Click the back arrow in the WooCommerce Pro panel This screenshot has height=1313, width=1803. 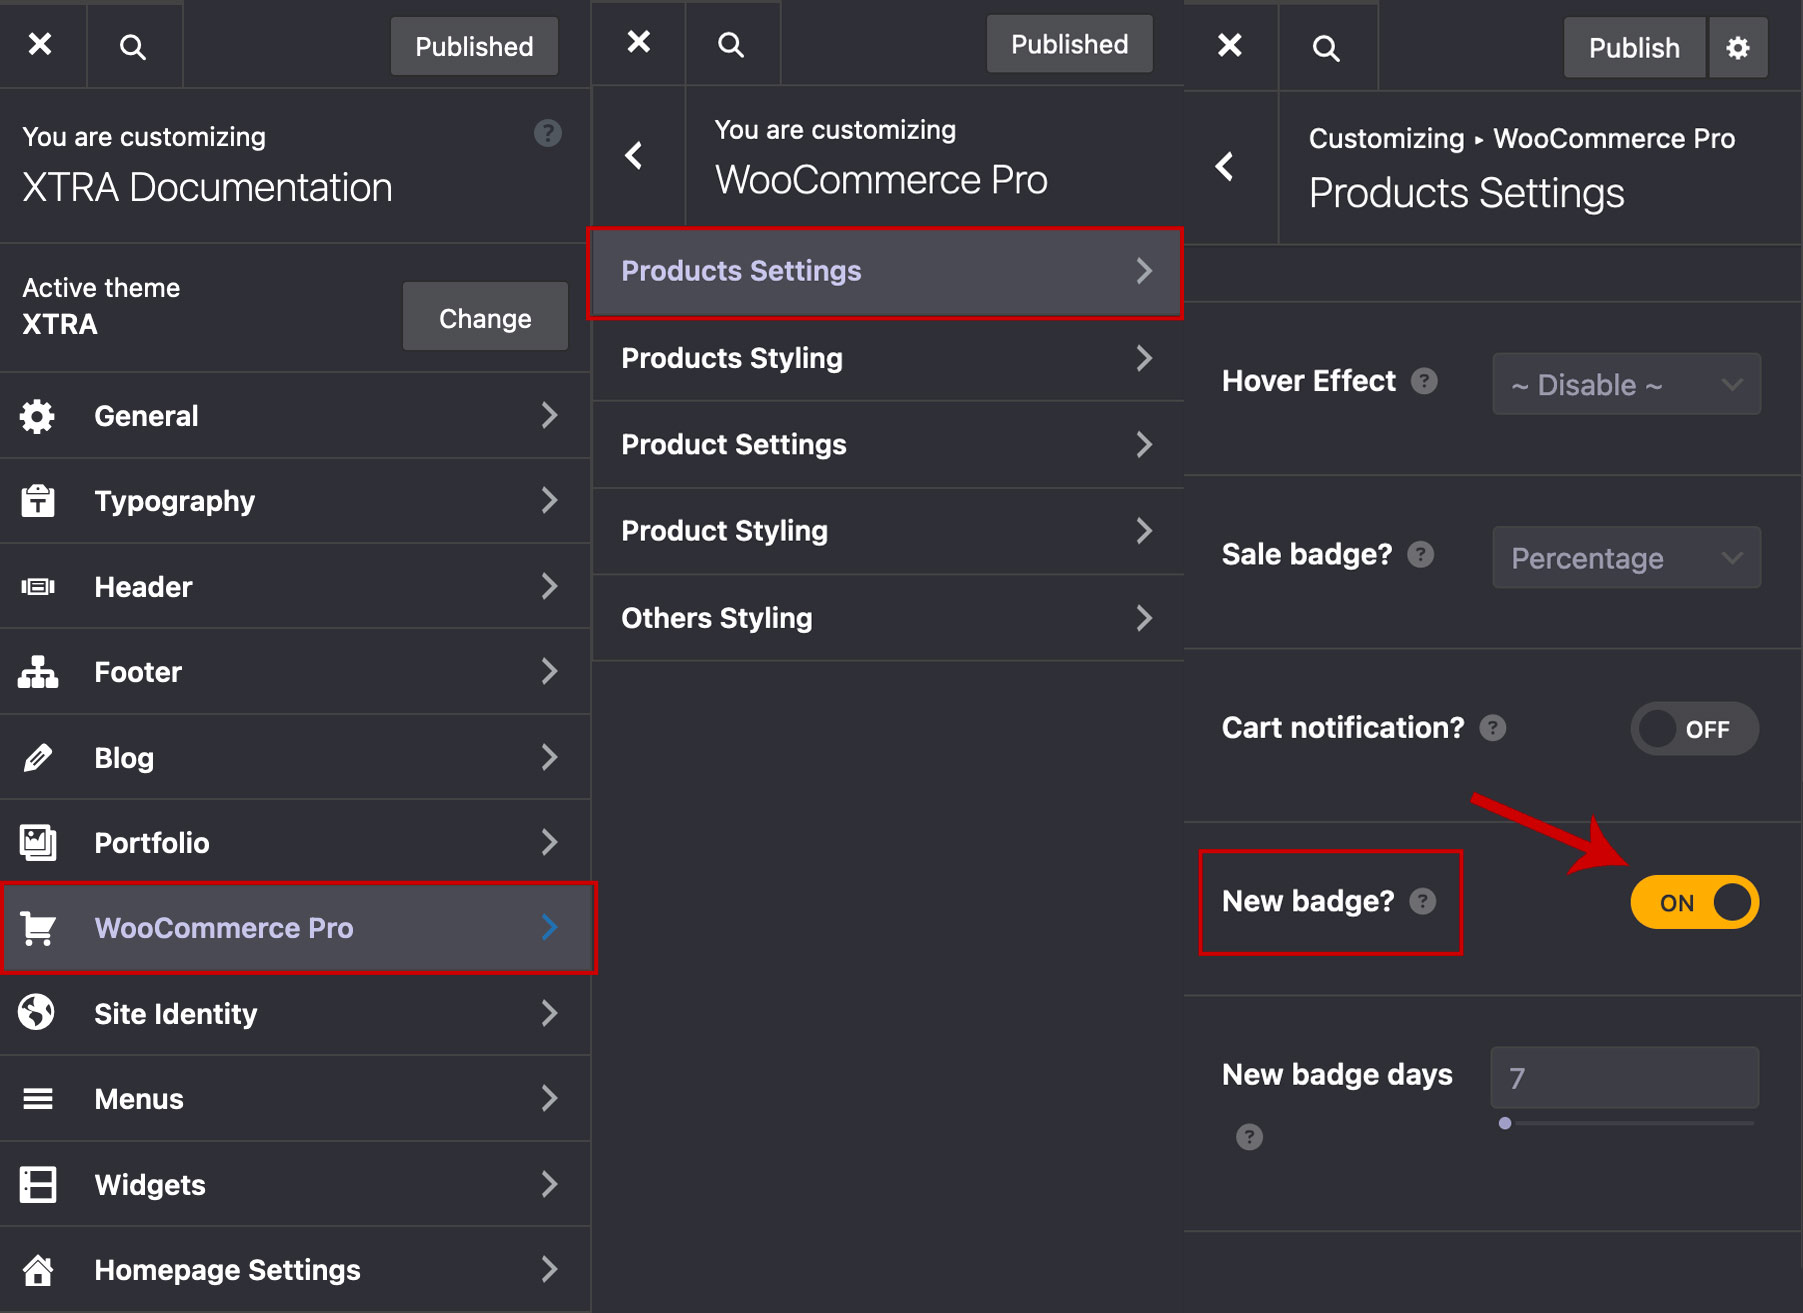[634, 155]
